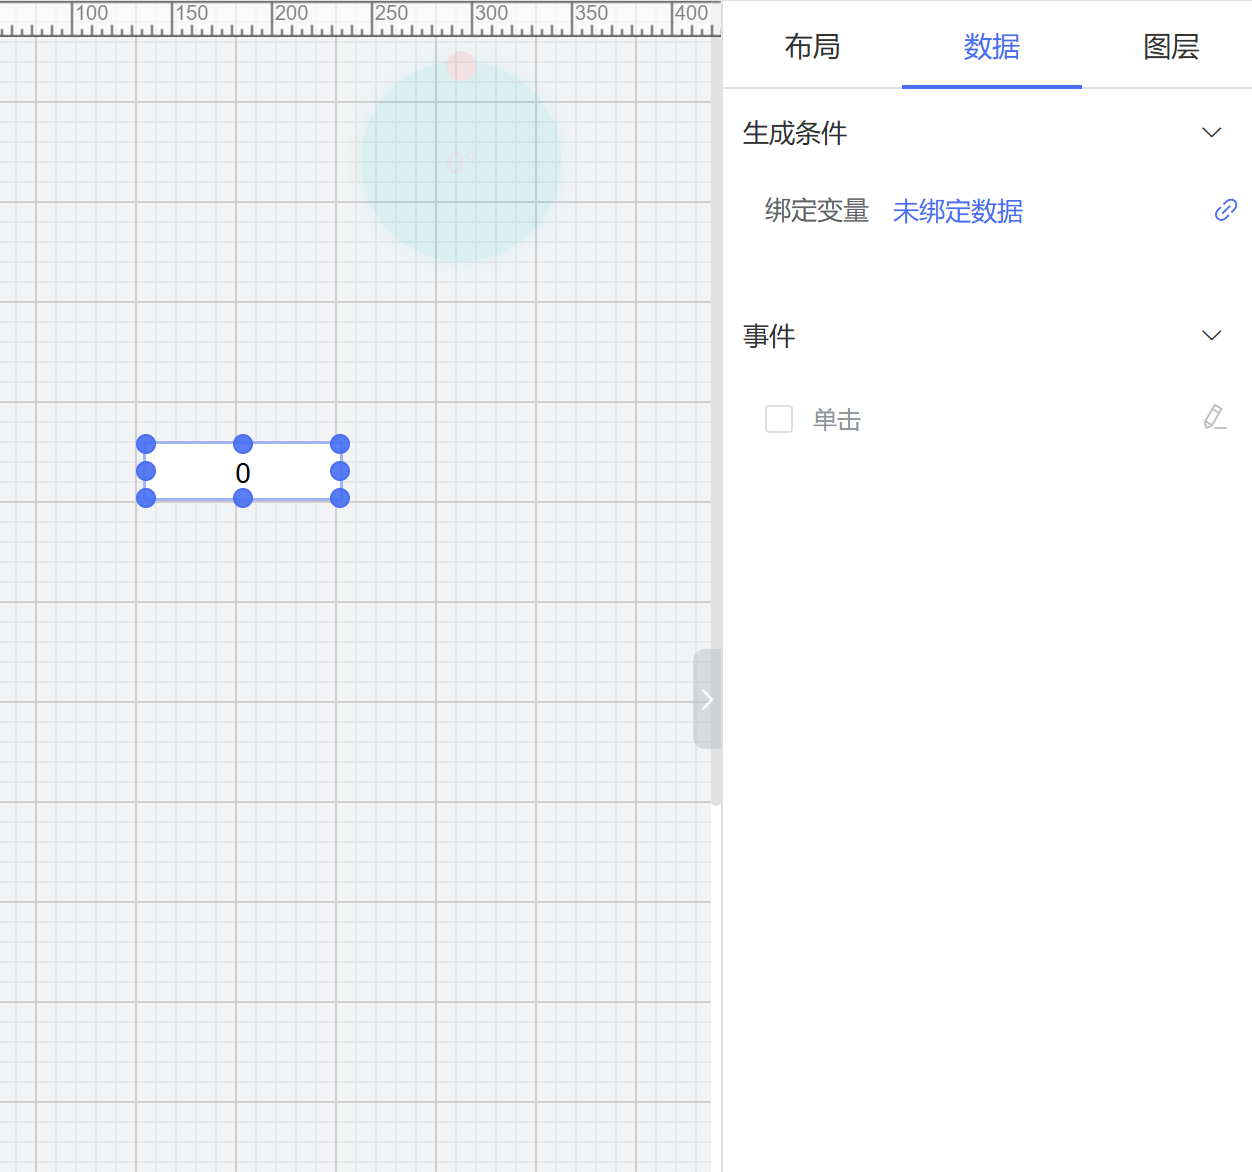Click the text box showing 0

pyautogui.click(x=243, y=472)
